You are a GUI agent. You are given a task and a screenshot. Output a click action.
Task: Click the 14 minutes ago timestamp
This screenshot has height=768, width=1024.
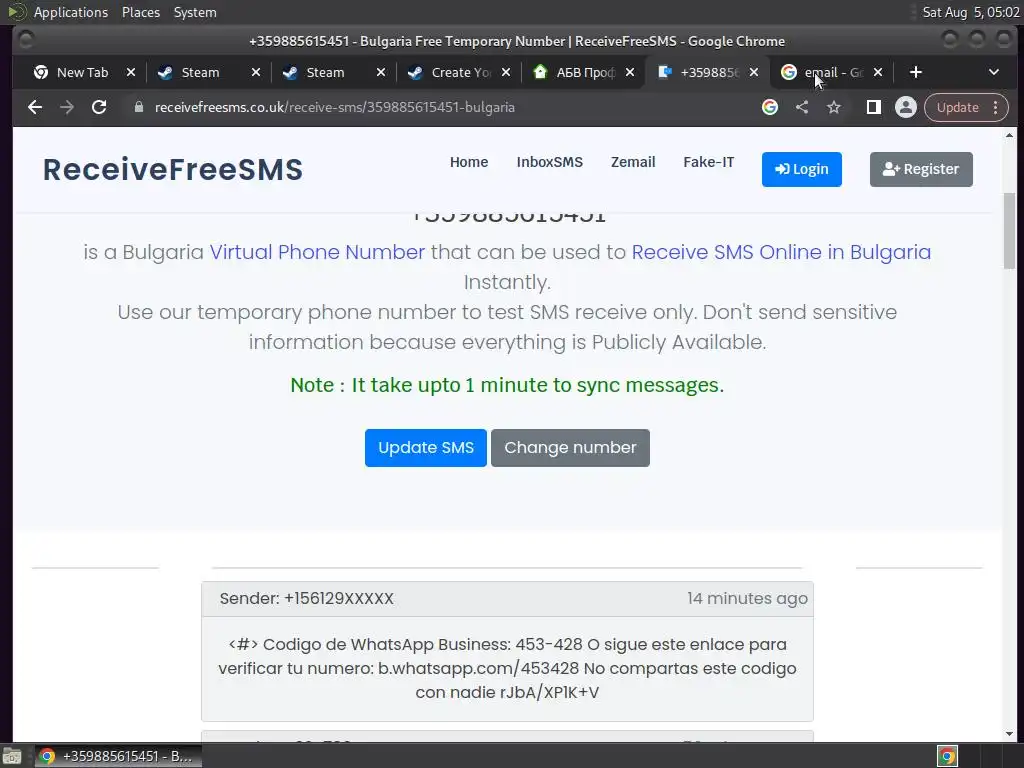pos(747,598)
